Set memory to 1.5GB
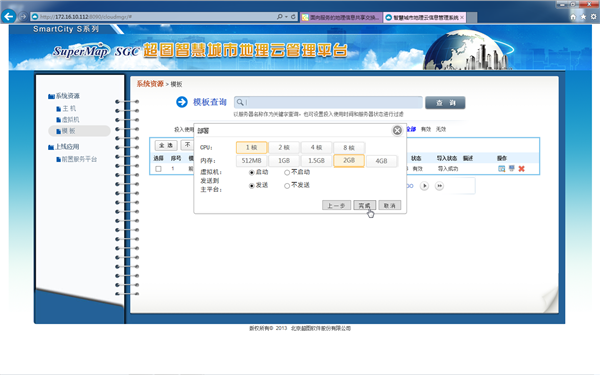Image resolution: width=600 pixels, height=375 pixels. (x=316, y=161)
